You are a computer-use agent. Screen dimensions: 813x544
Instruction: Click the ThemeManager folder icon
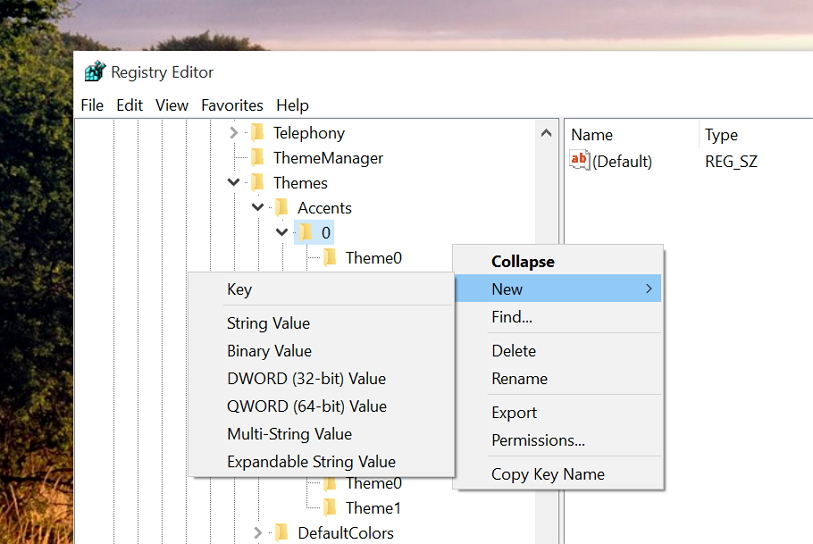pyautogui.click(x=258, y=158)
